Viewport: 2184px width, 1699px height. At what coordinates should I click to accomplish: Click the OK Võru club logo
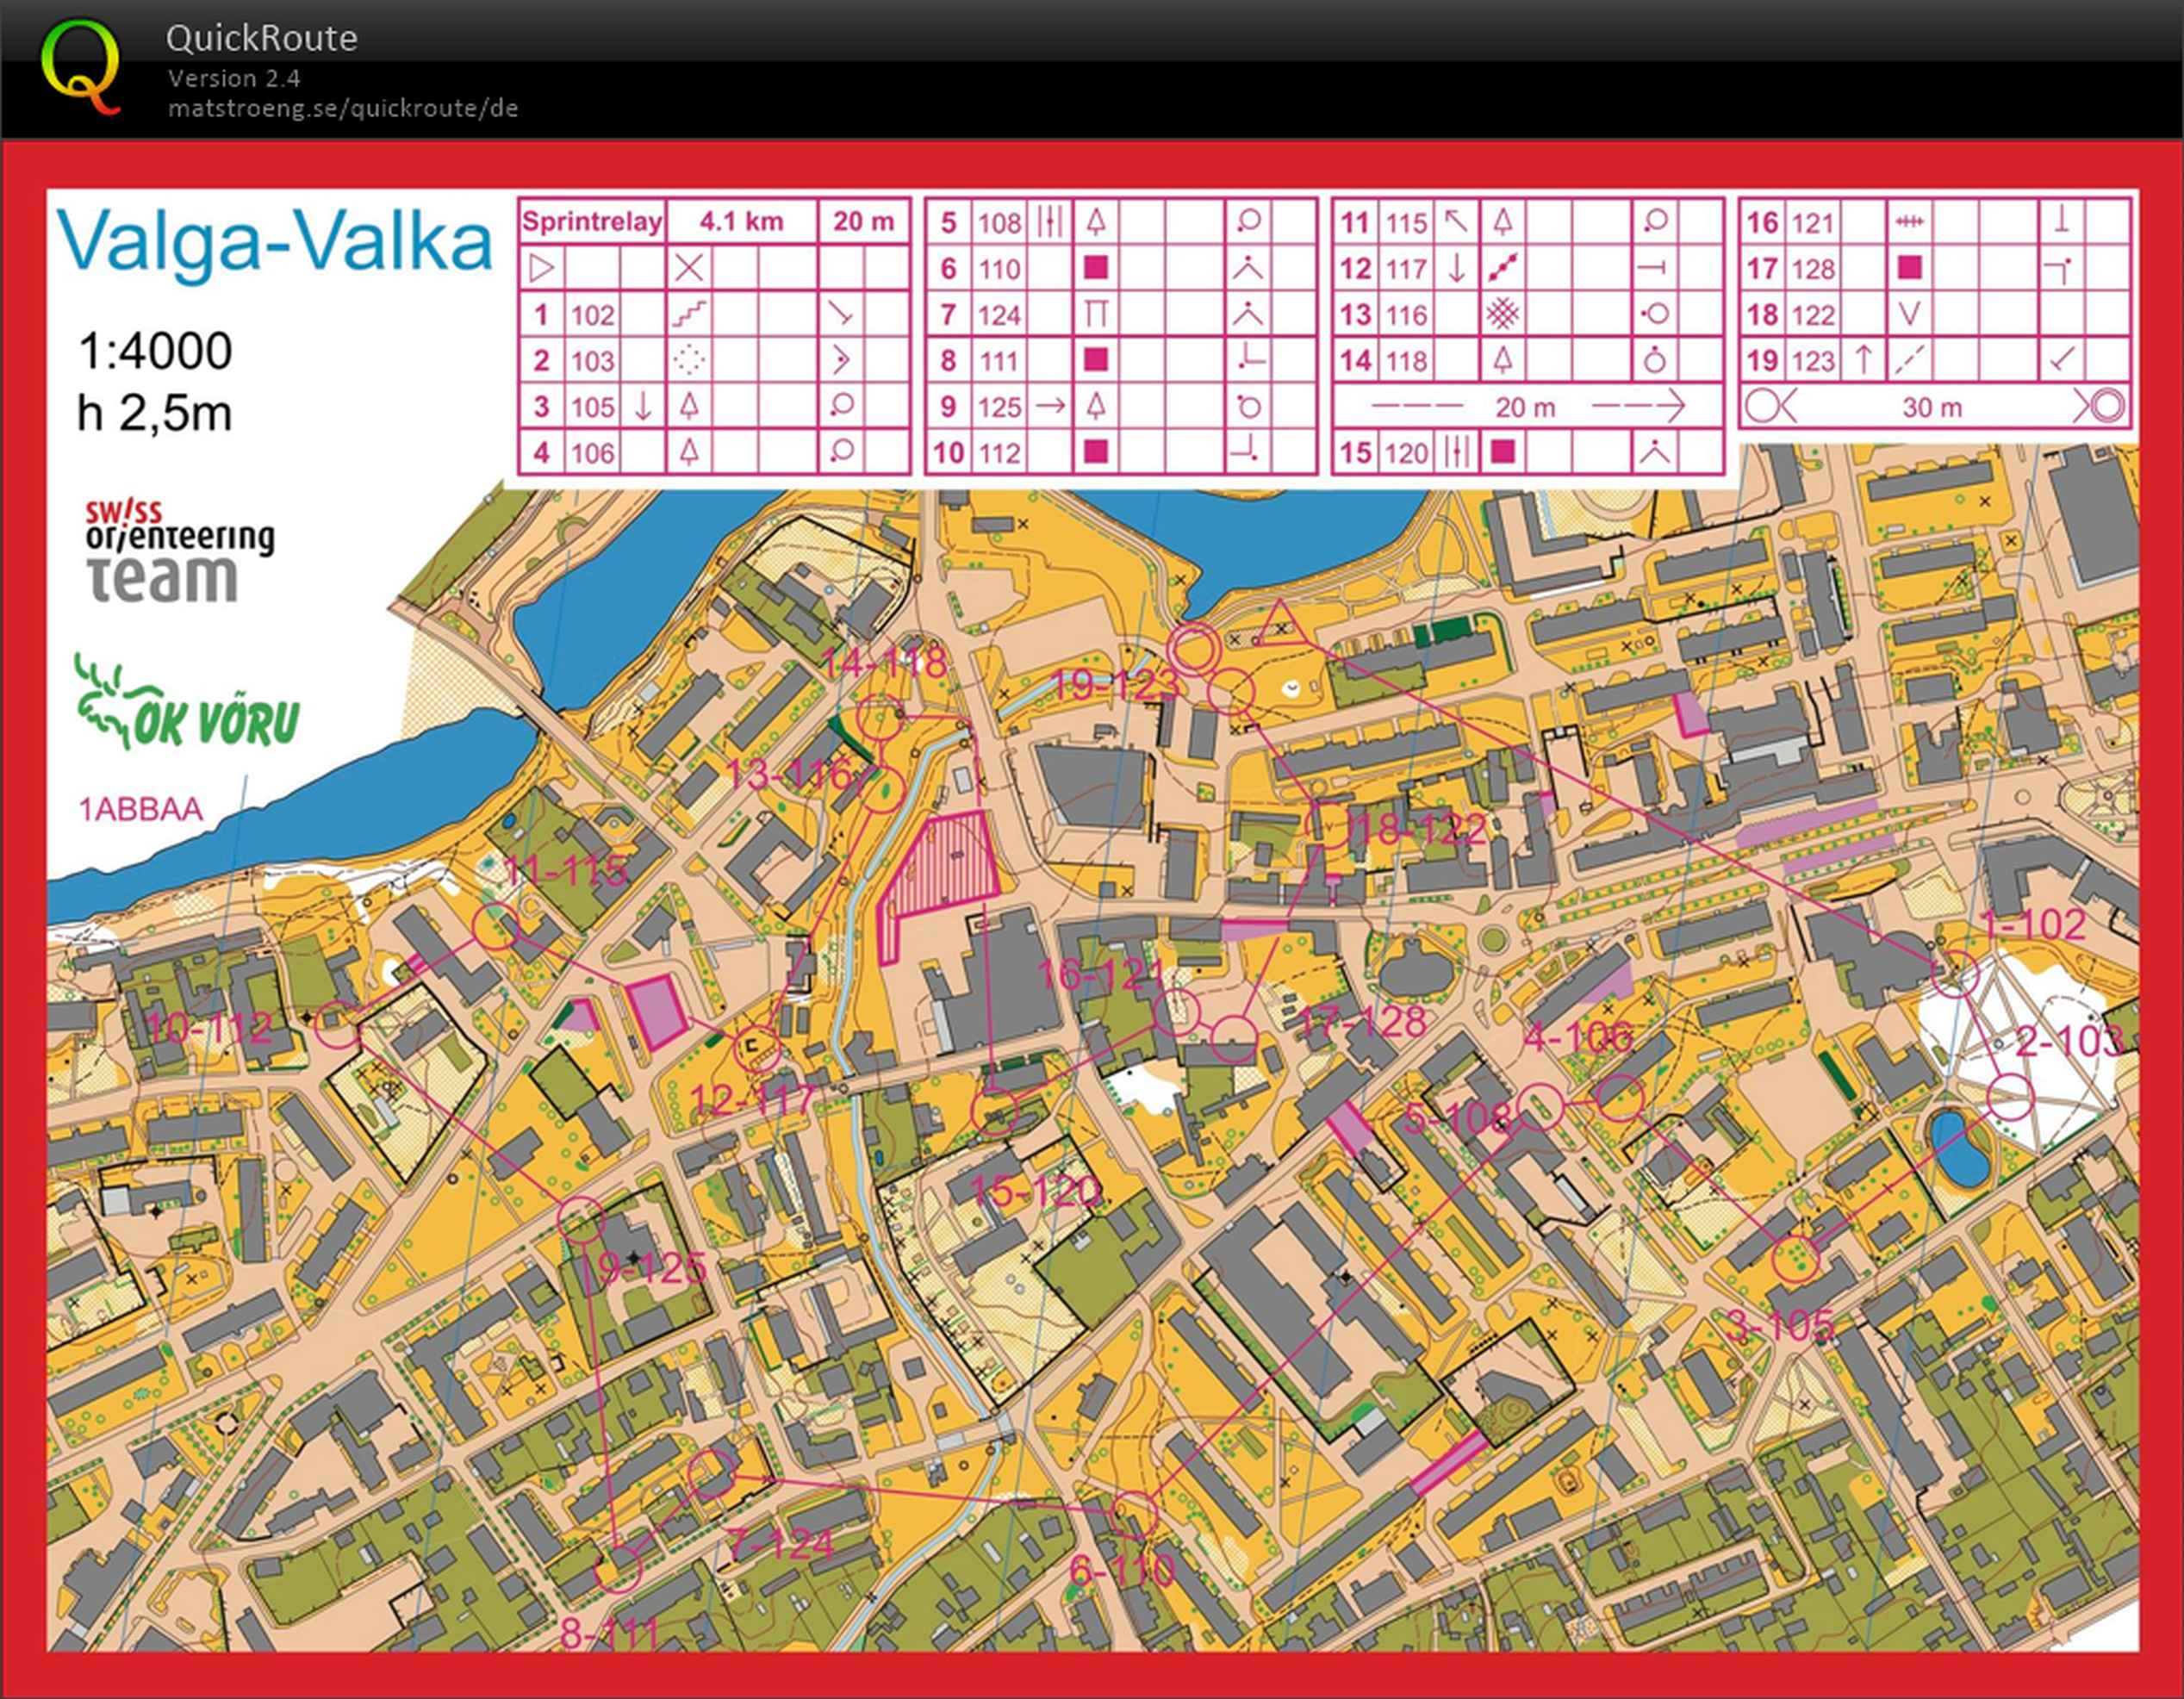188,703
